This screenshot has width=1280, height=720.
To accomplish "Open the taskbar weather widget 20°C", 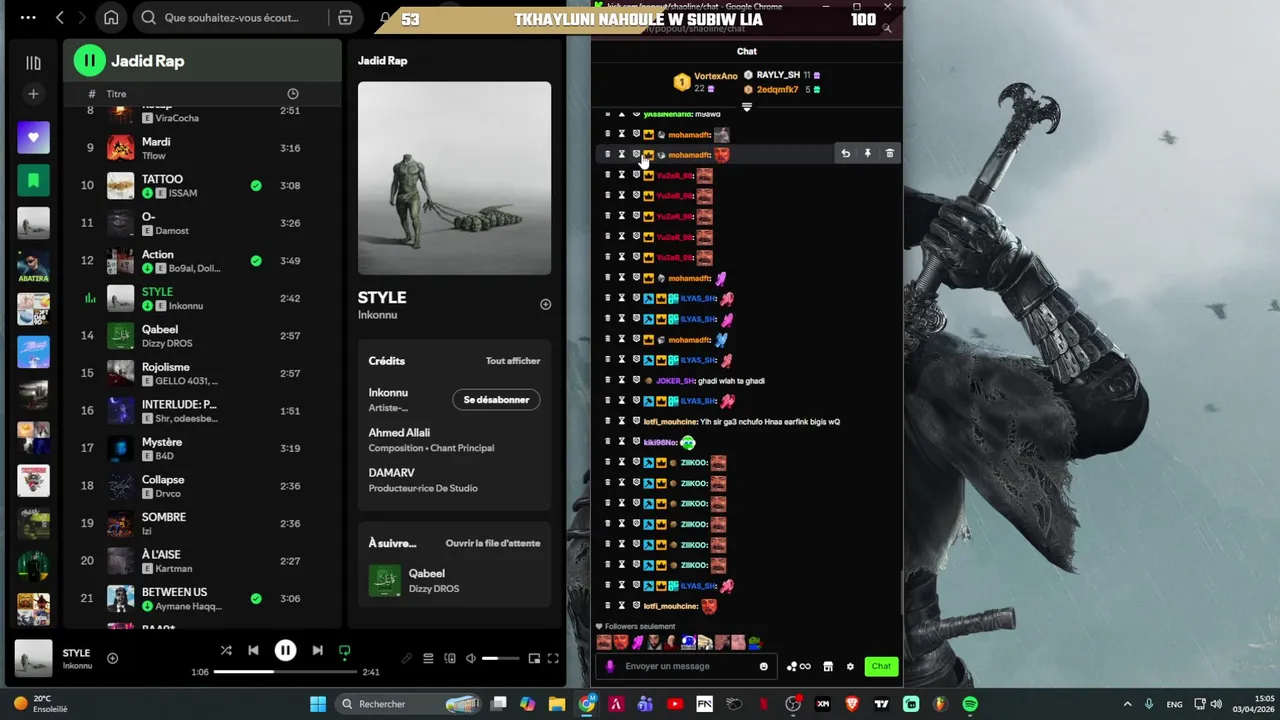I will (40, 704).
